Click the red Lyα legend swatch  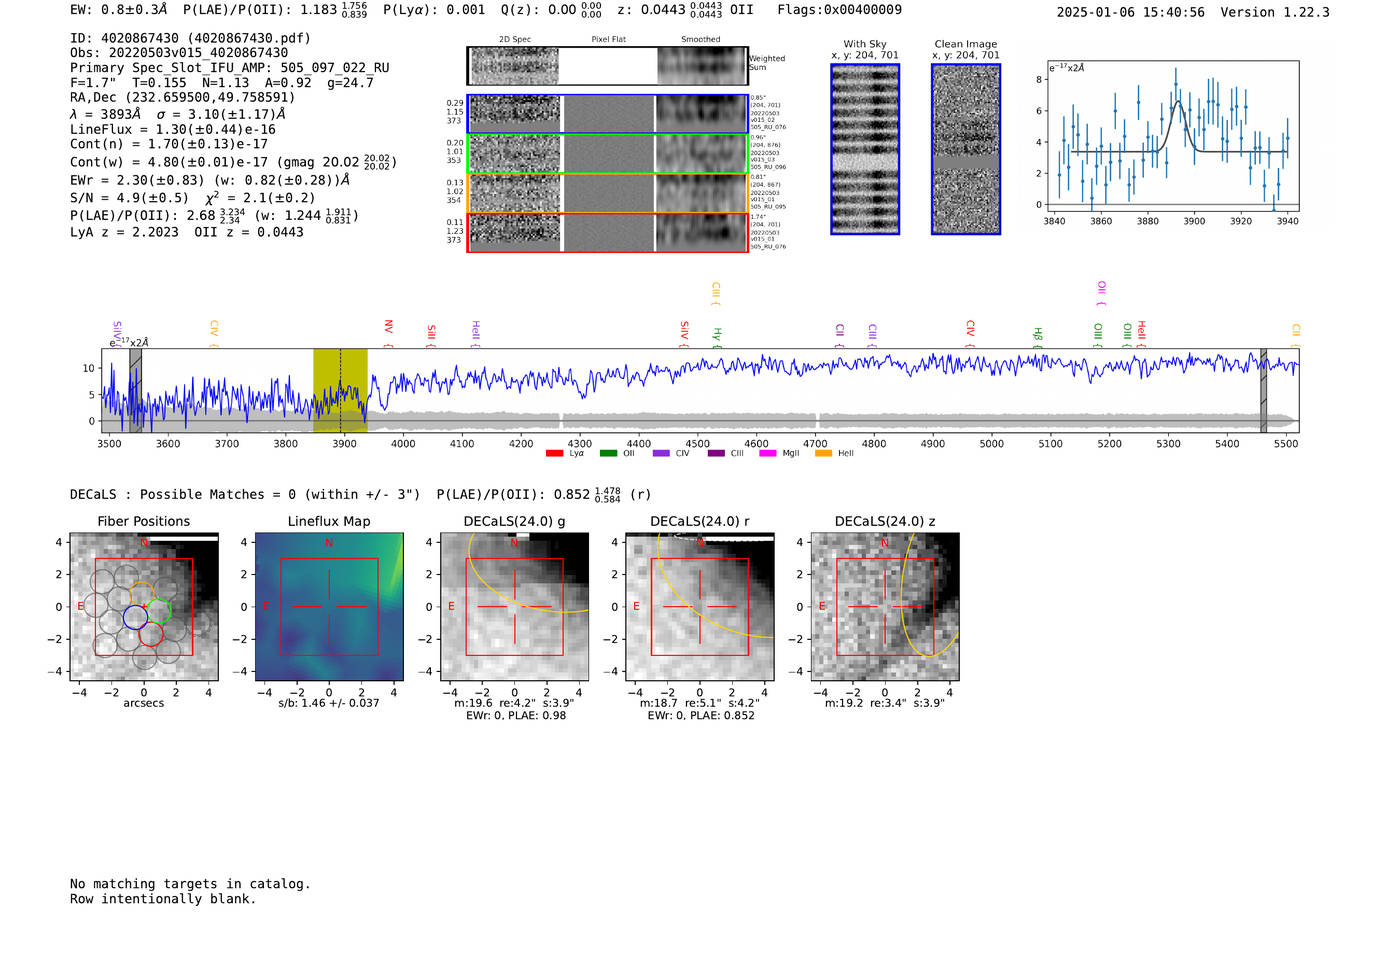(x=554, y=454)
